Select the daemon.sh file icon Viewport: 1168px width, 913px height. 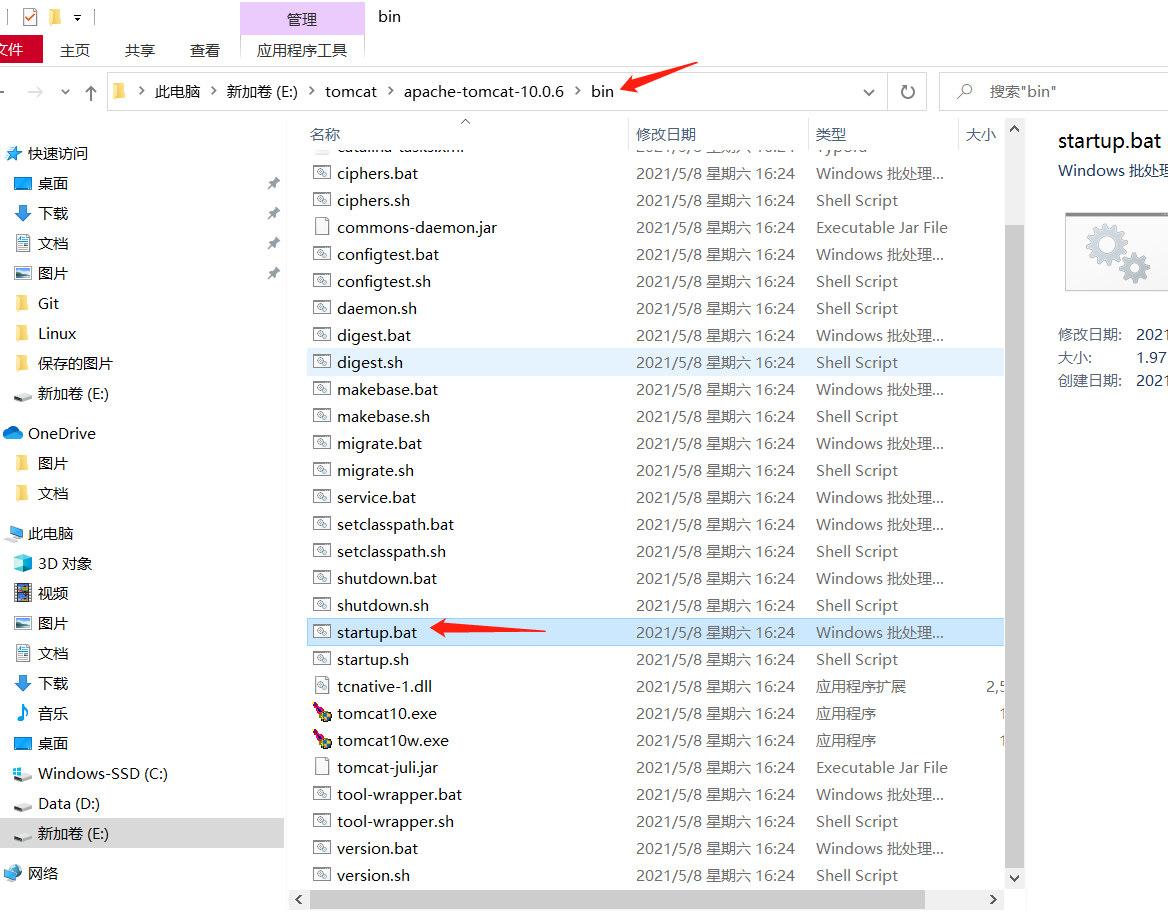pyautogui.click(x=322, y=308)
